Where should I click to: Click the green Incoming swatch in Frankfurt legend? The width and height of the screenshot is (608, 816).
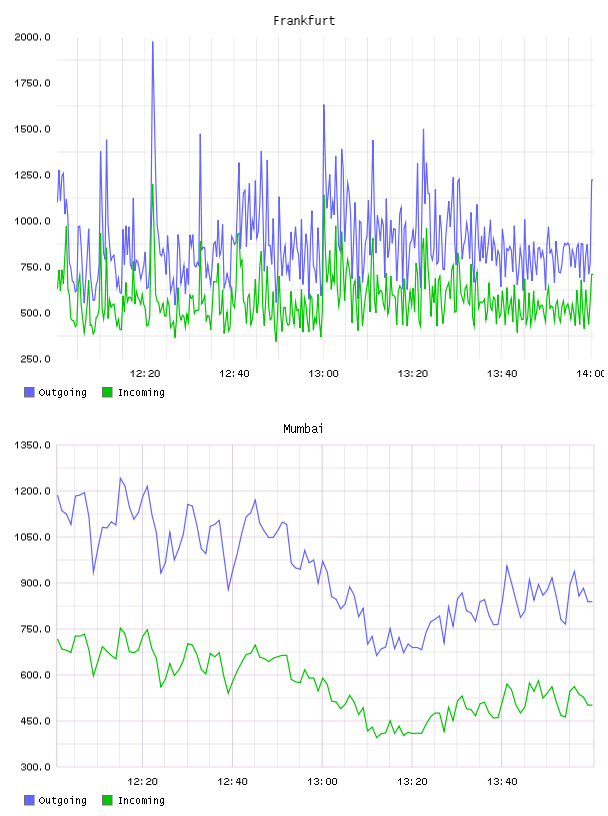click(107, 392)
